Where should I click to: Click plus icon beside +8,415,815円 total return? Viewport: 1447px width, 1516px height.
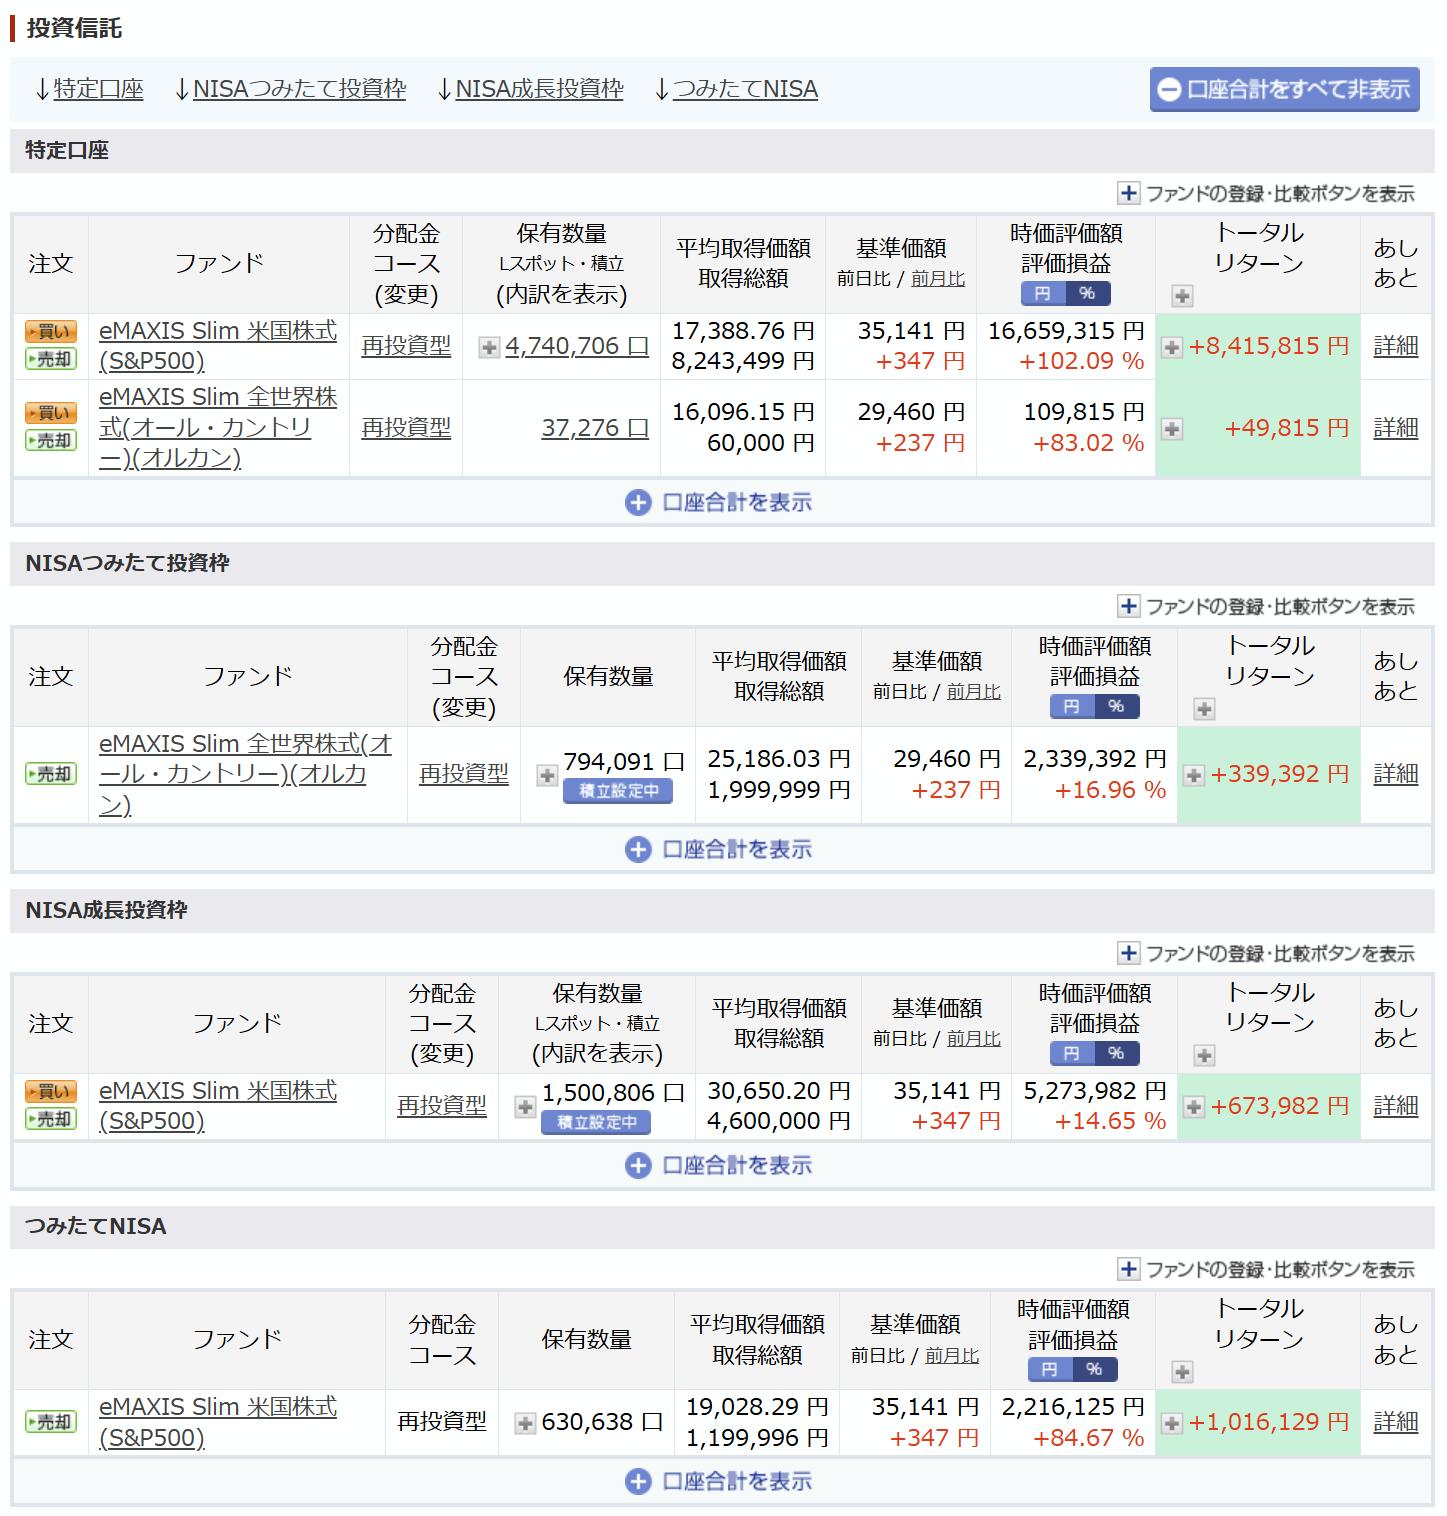[x=1171, y=347]
